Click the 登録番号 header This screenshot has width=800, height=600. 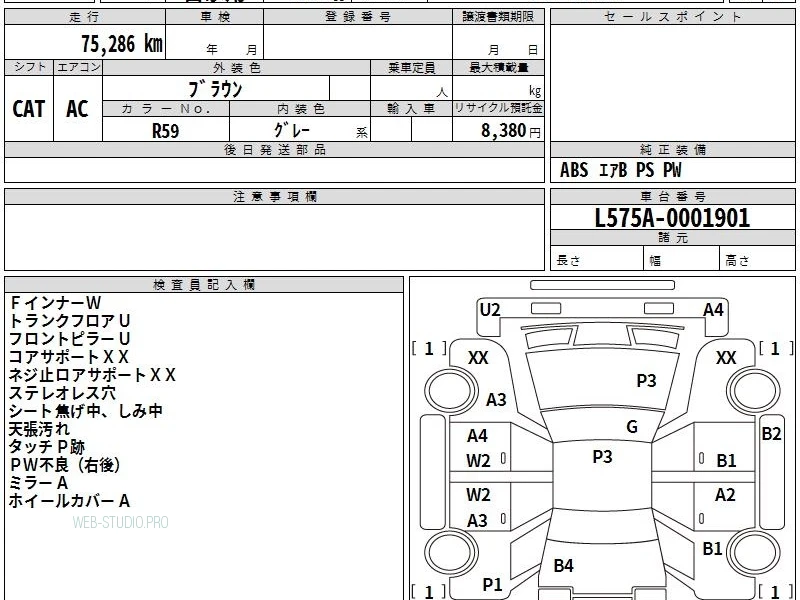358,17
